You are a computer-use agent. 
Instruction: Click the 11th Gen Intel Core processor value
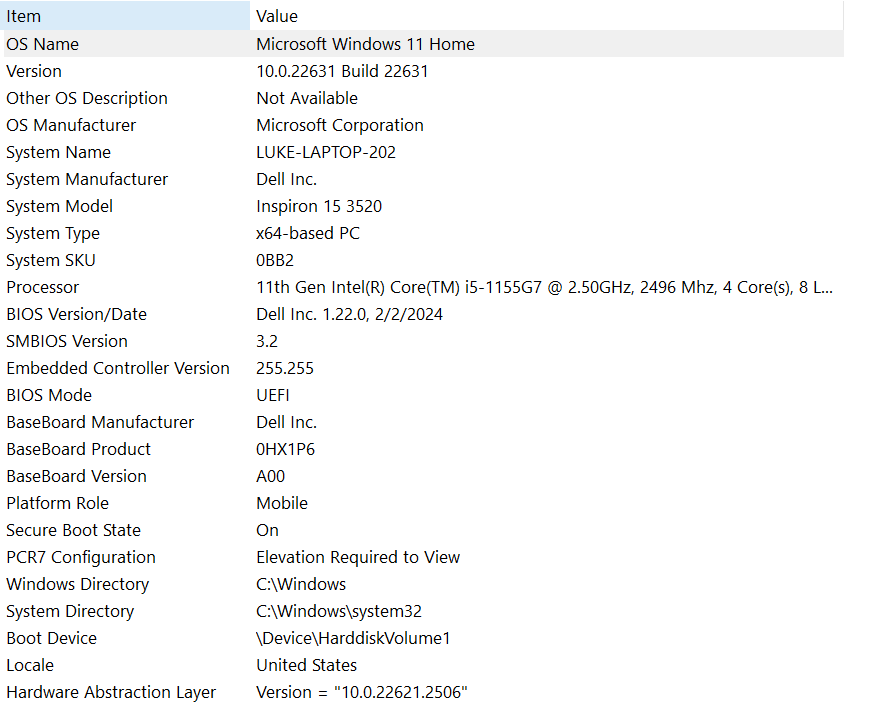click(x=544, y=287)
